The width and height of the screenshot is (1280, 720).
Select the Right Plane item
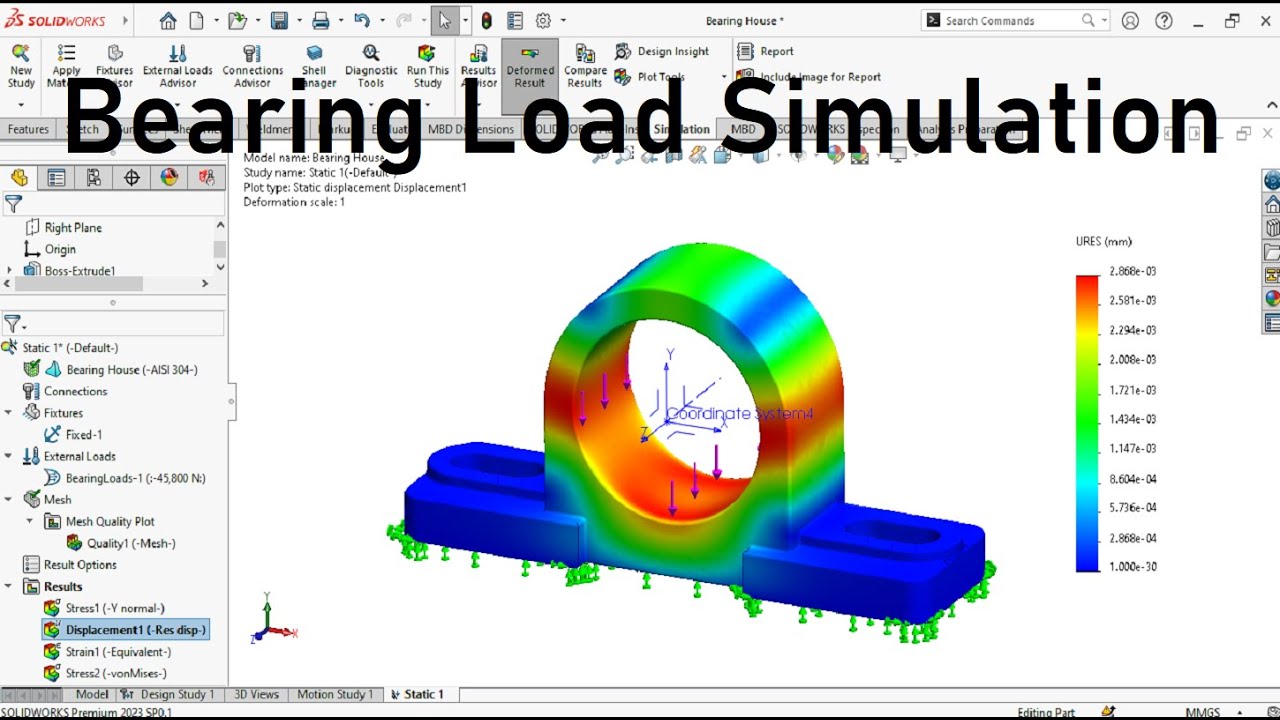[x=63, y=227]
